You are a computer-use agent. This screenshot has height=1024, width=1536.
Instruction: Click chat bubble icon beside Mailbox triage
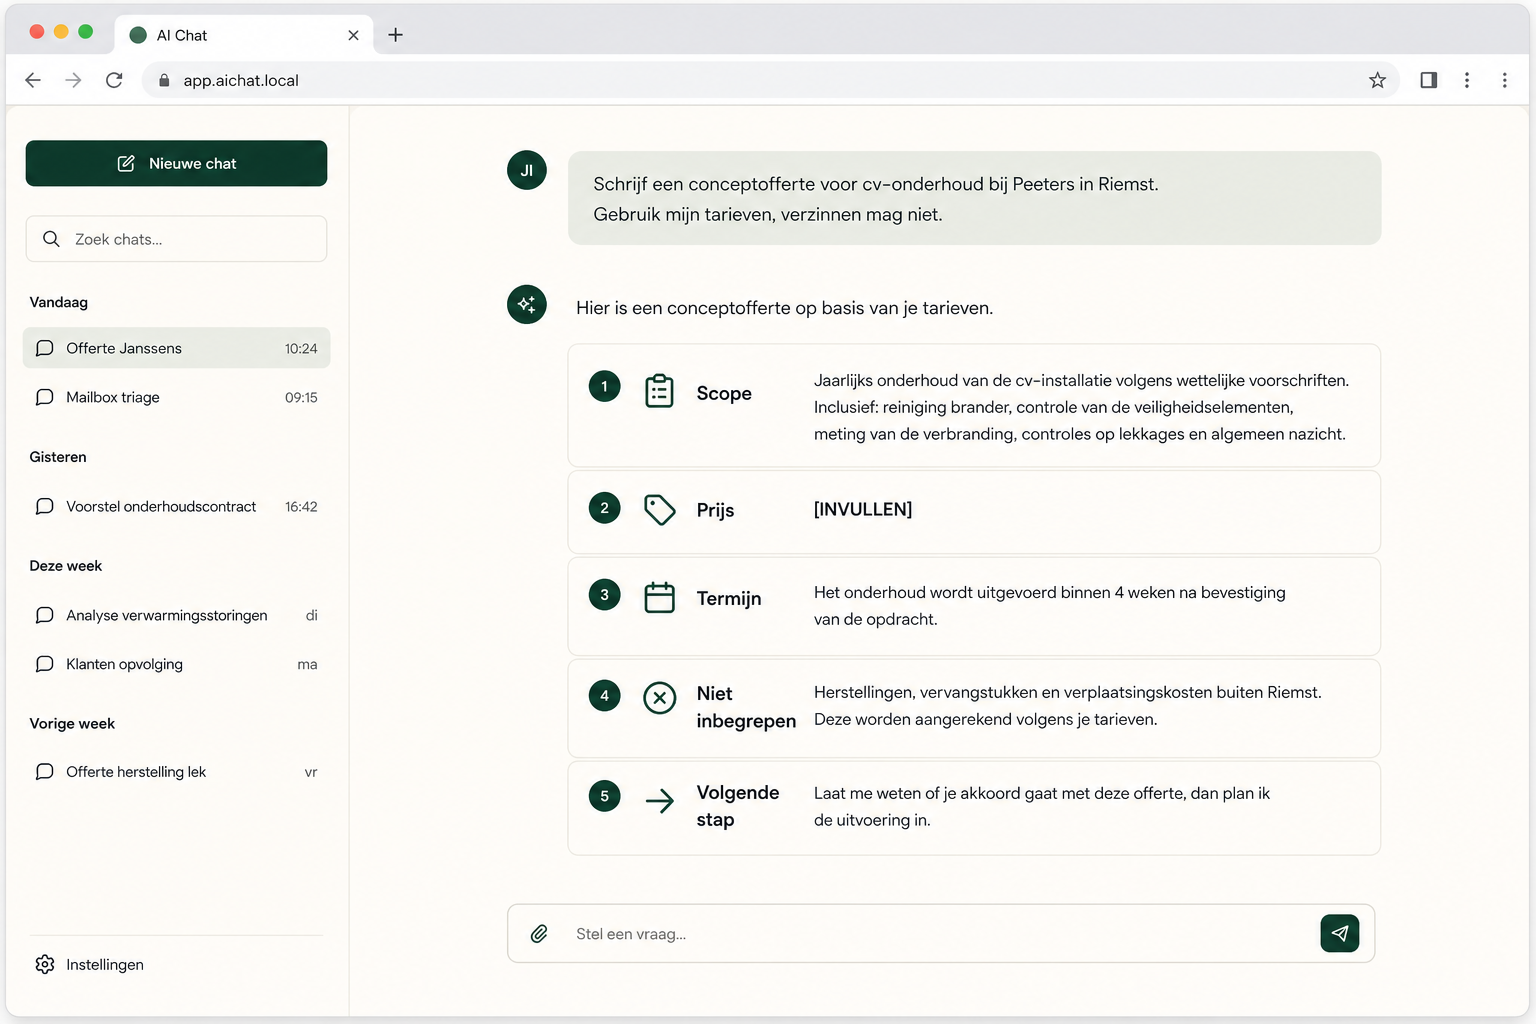point(45,397)
